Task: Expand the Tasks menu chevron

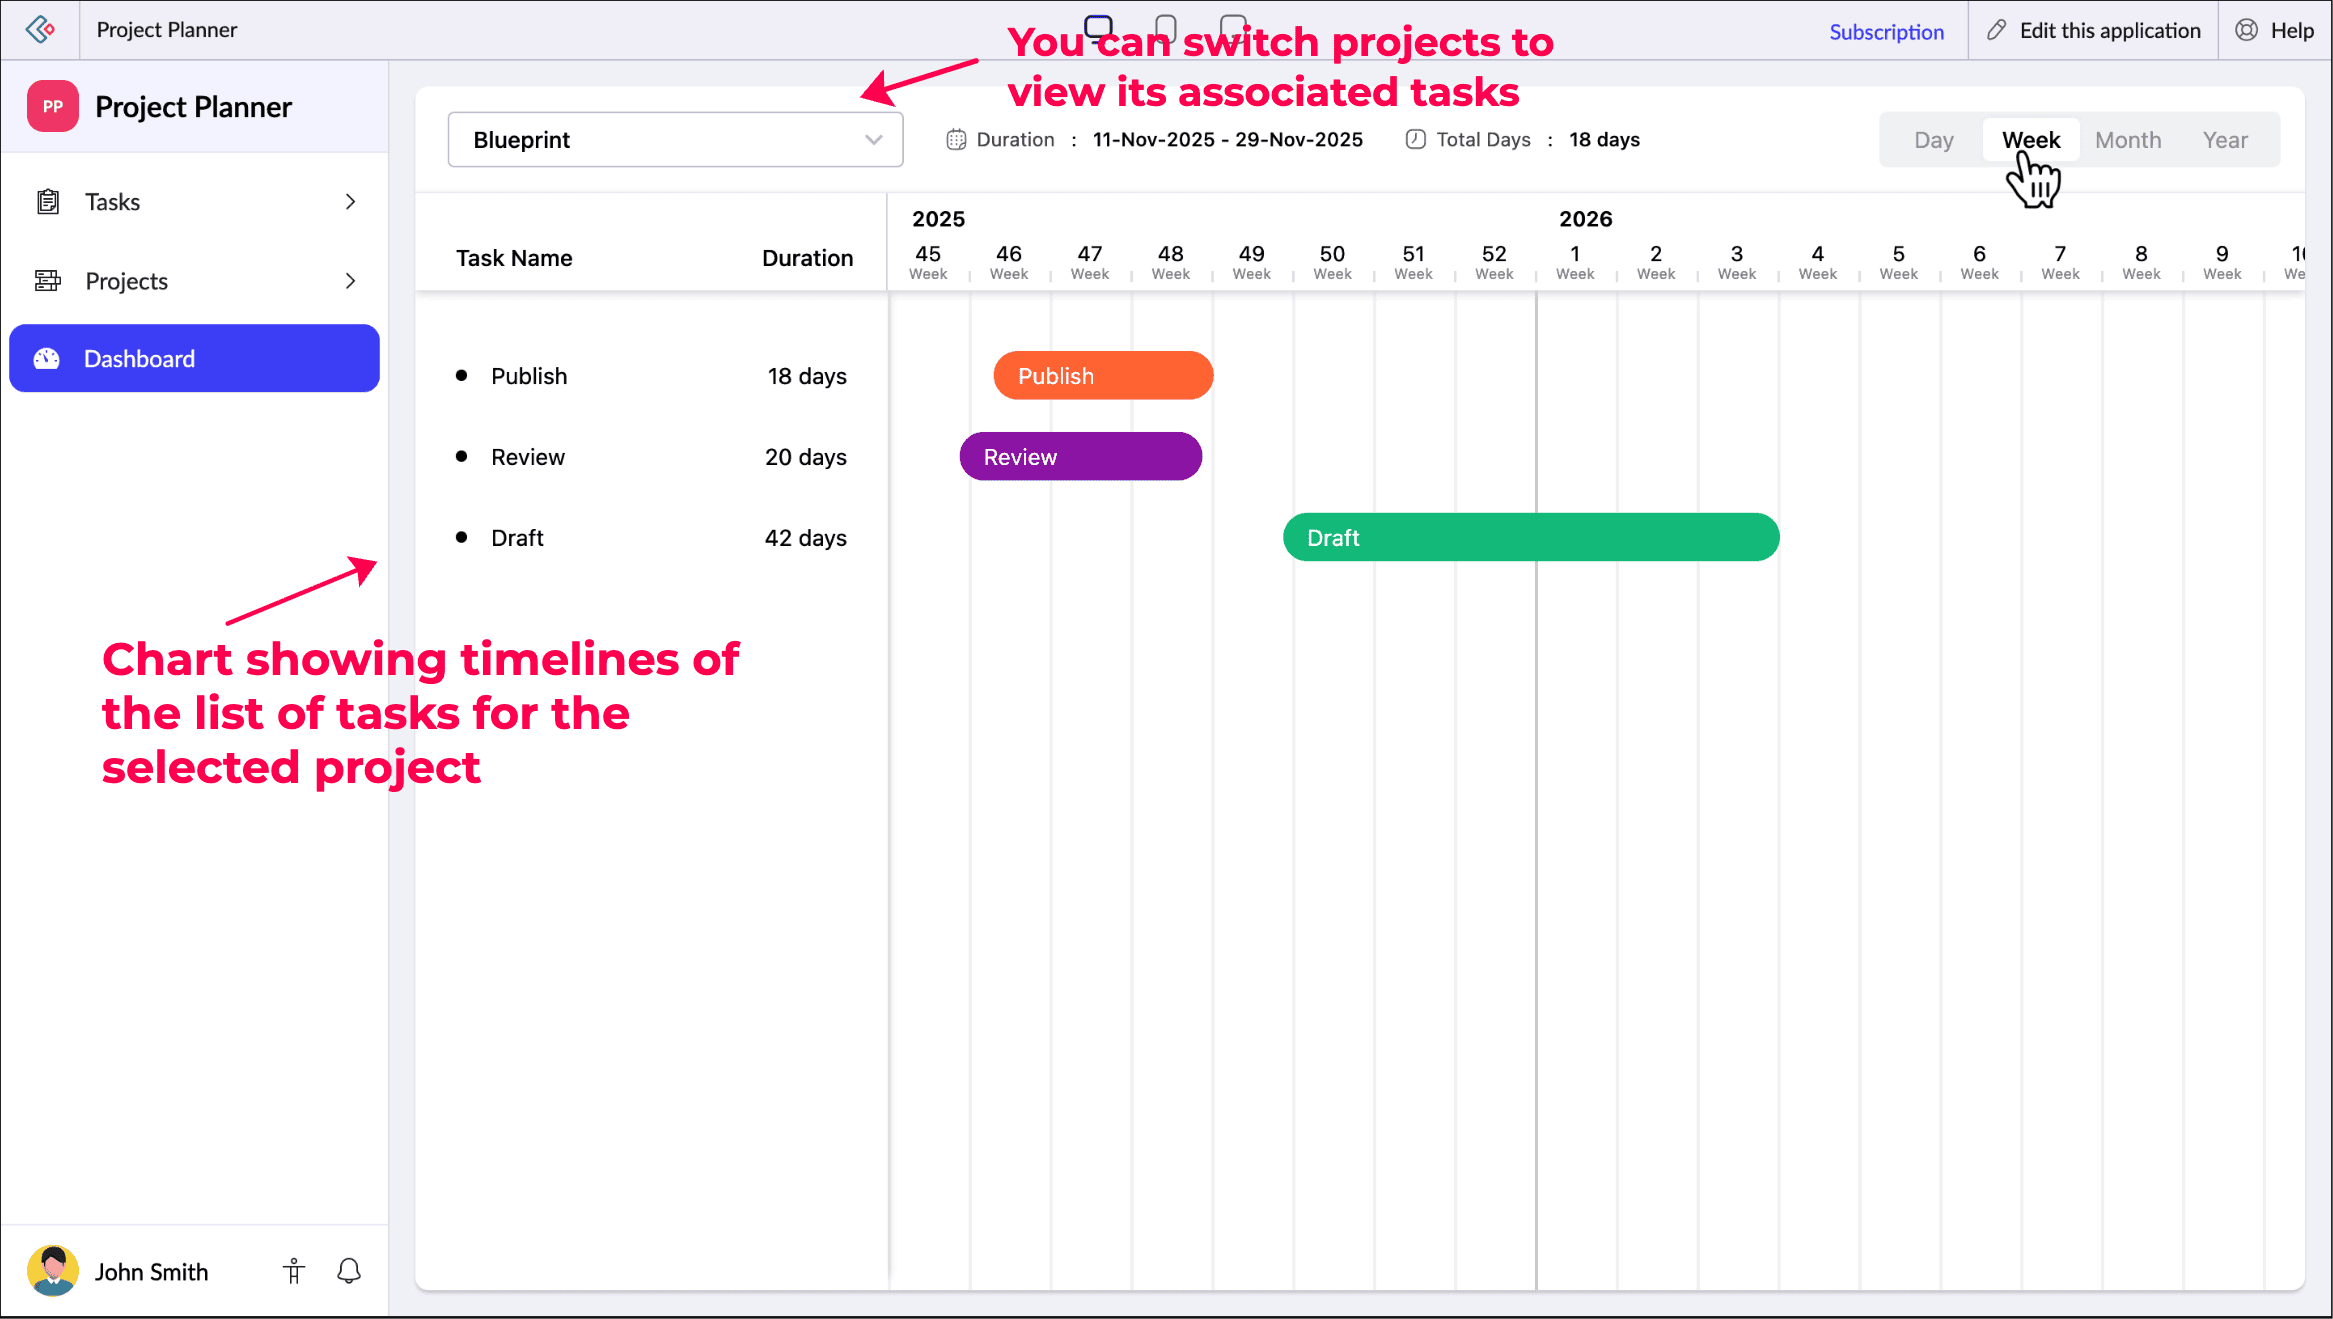Action: pos(350,202)
